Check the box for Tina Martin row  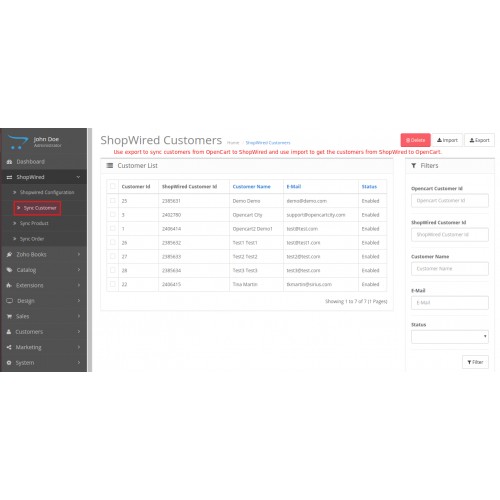coord(113,284)
